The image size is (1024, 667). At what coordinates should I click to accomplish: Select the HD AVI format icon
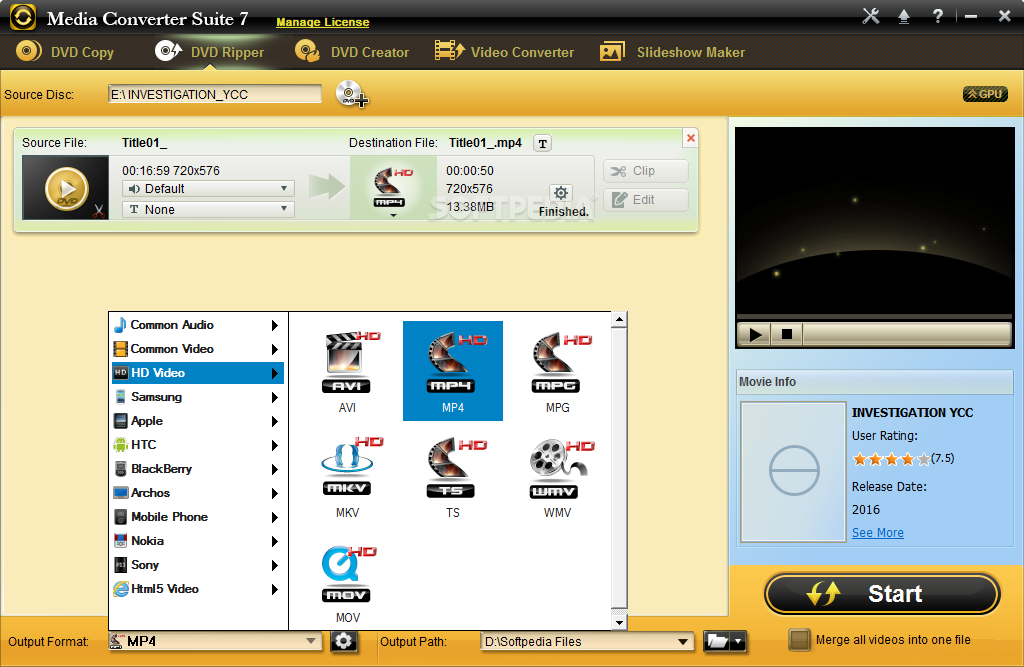[x=347, y=370]
